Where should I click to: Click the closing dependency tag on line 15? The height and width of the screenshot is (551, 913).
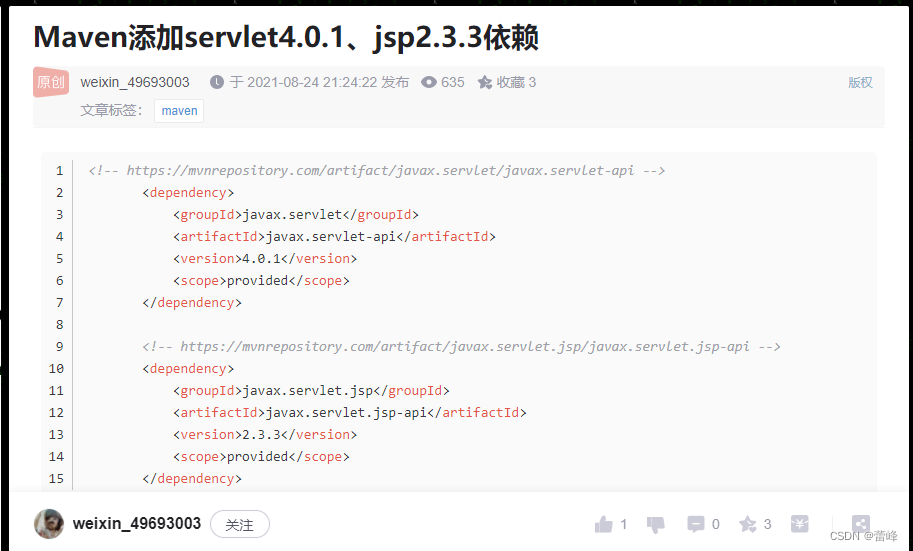[x=192, y=479]
